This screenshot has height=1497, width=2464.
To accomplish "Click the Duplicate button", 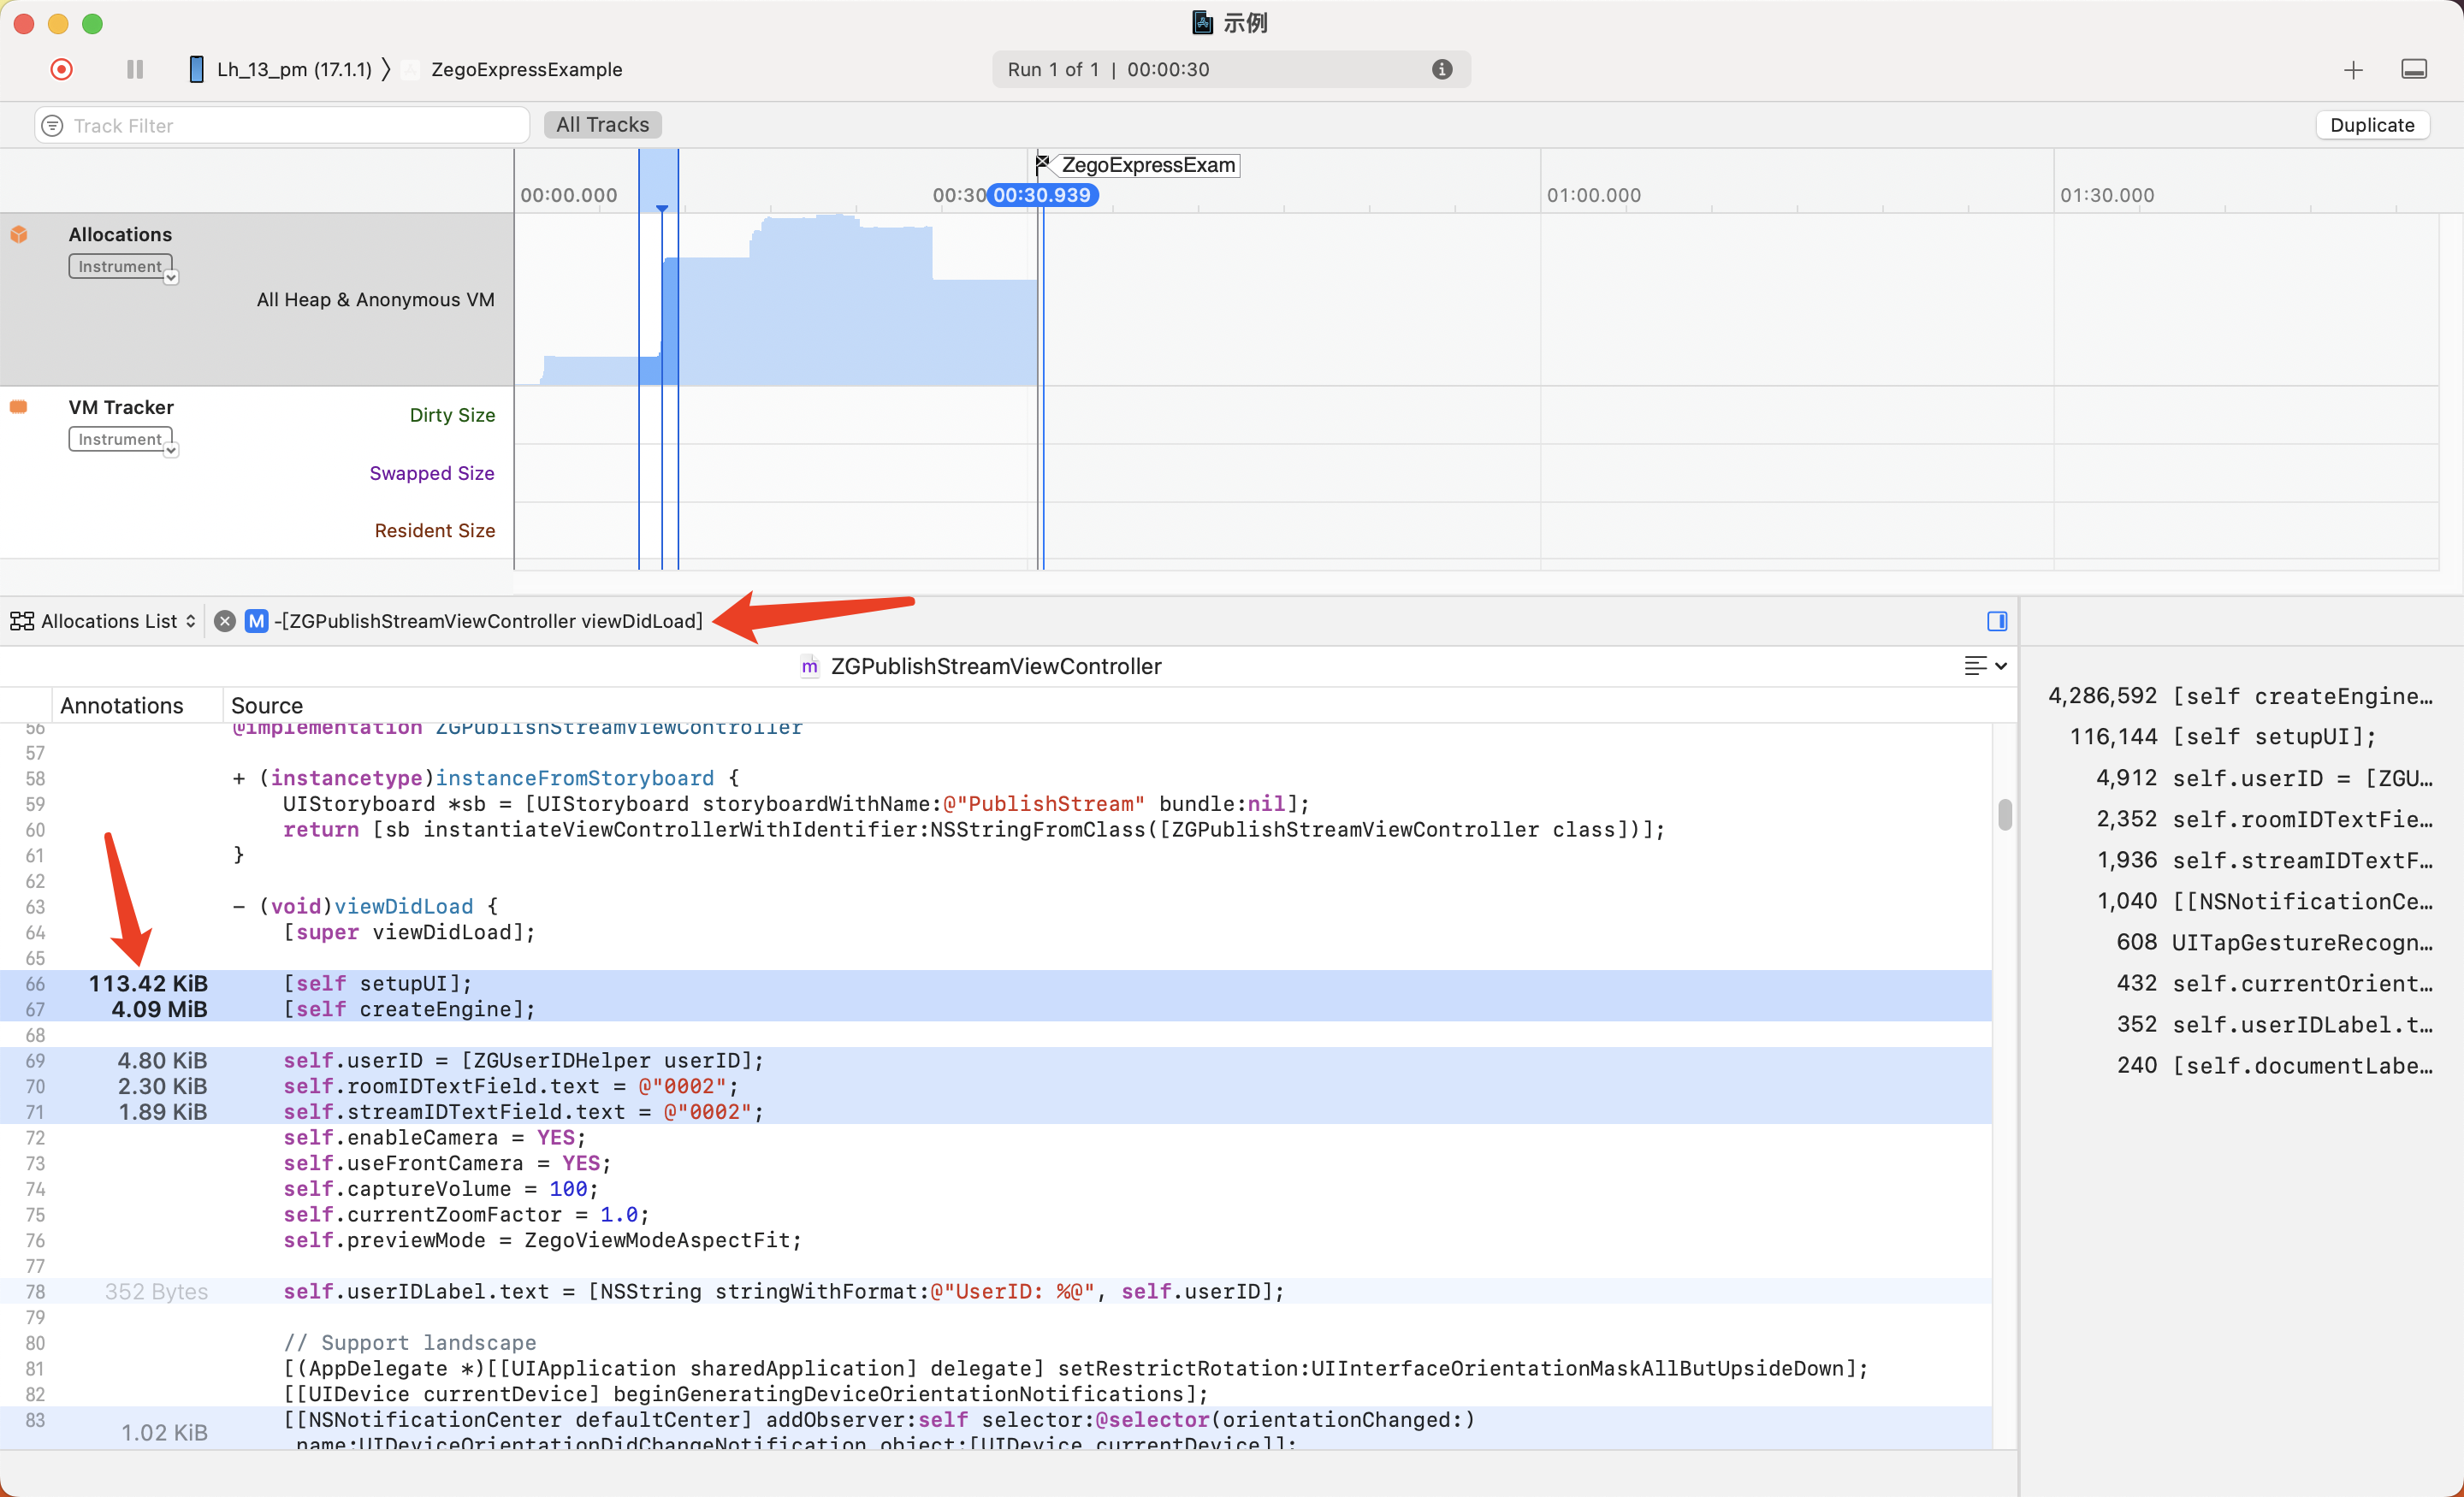I will click(2372, 124).
